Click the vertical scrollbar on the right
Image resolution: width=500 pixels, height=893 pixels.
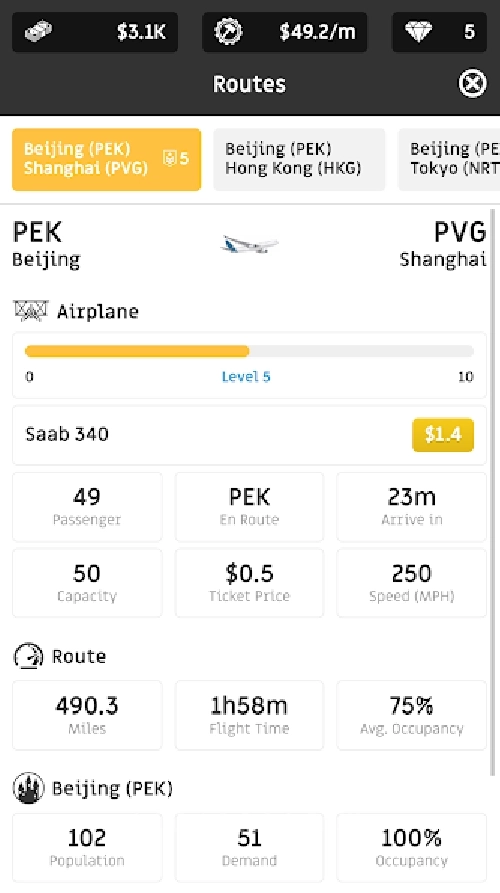click(x=493, y=492)
